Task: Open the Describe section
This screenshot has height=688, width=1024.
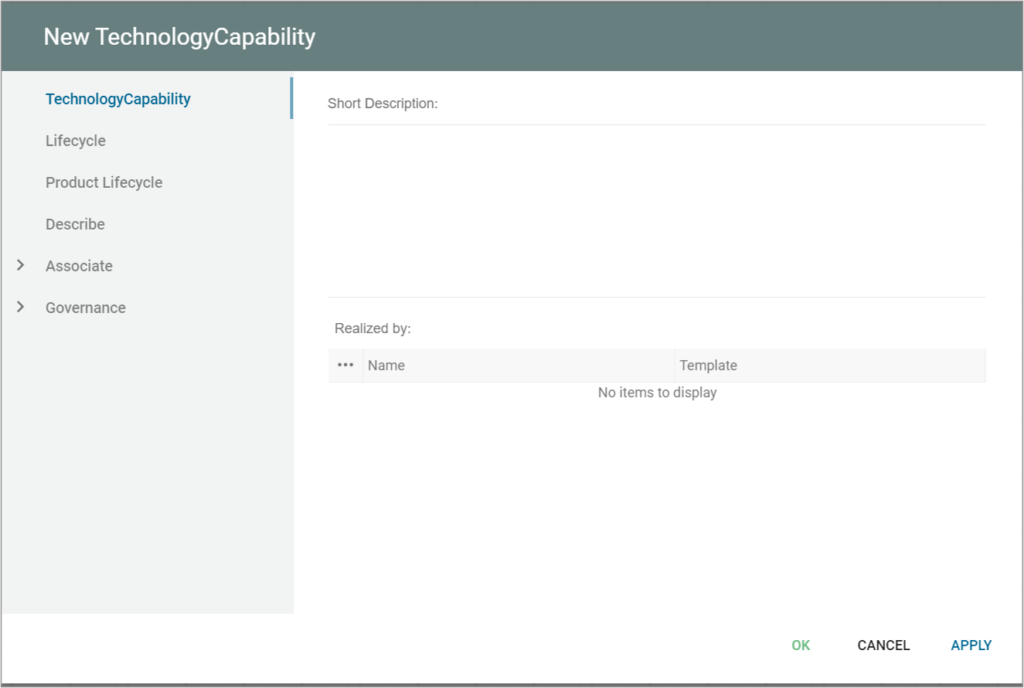Action: click(x=75, y=224)
